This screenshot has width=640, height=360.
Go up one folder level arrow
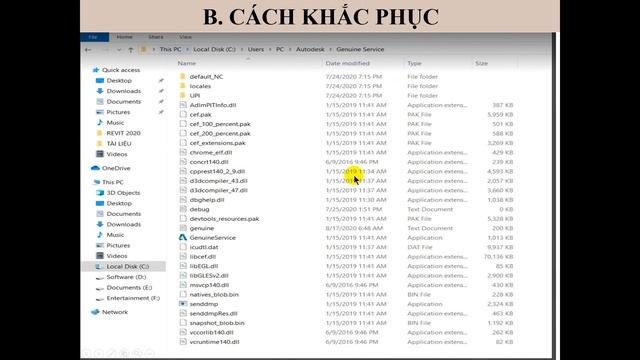[x=131, y=50]
